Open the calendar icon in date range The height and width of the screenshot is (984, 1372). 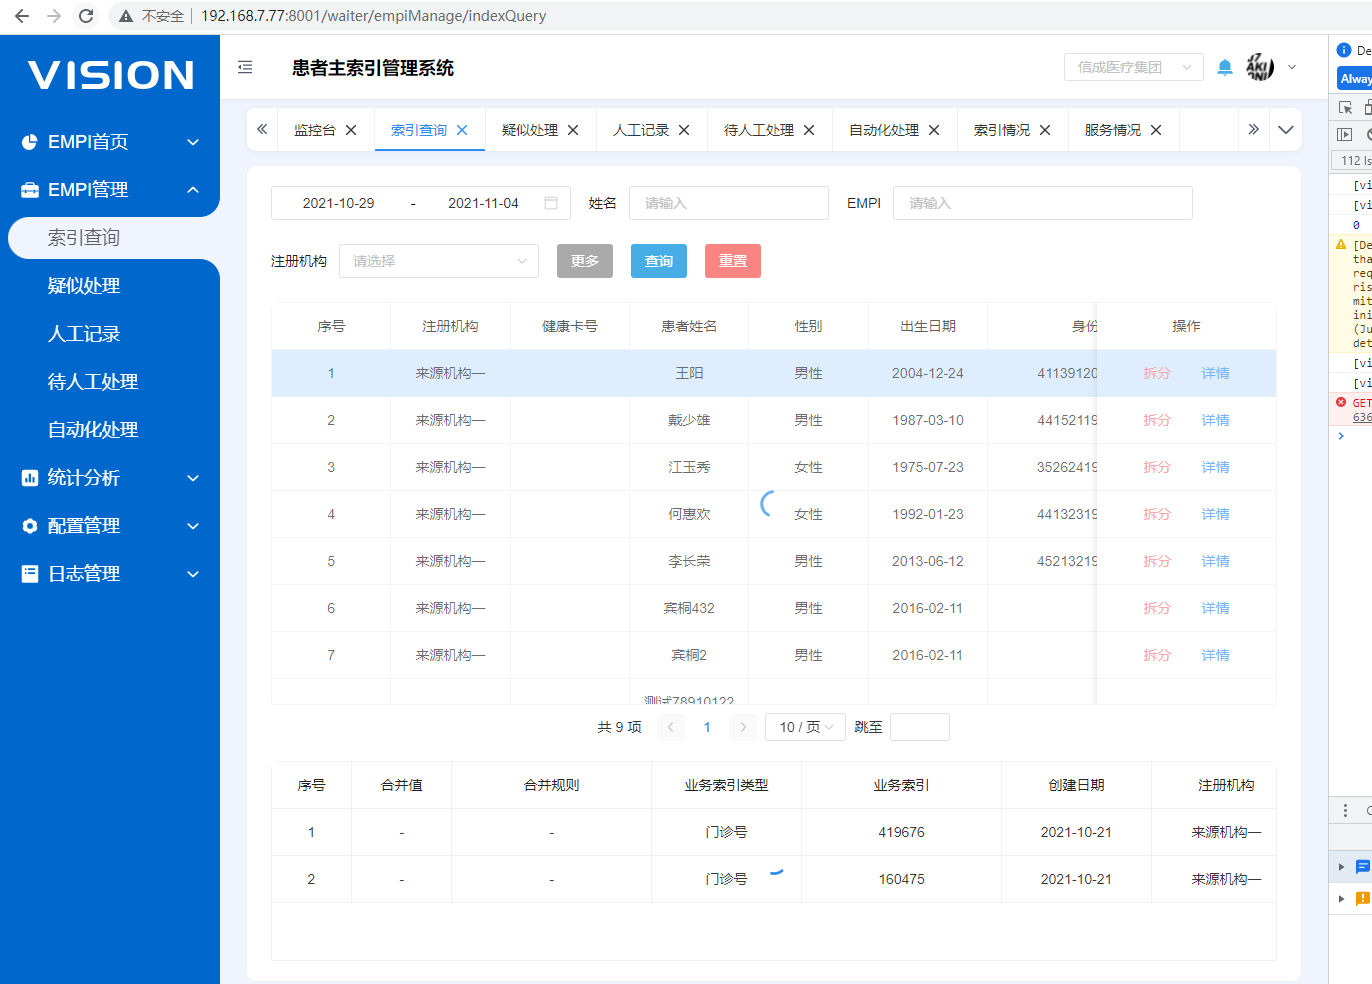551,203
